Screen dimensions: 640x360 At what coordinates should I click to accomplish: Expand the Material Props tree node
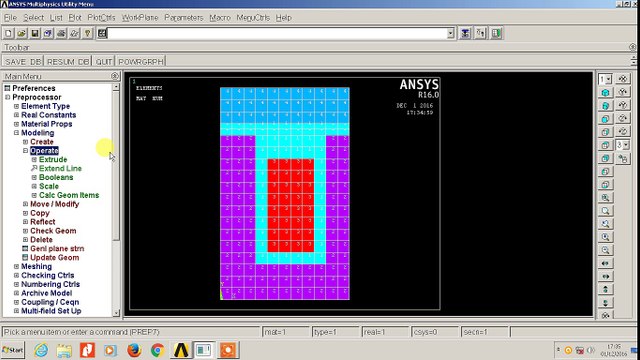(x=16, y=124)
